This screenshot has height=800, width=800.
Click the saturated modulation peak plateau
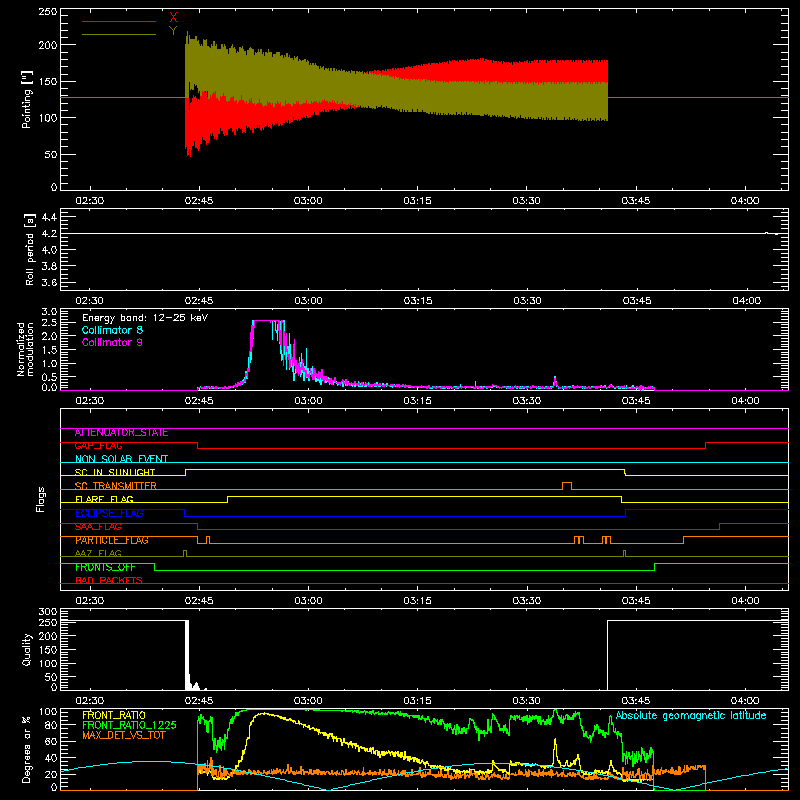point(267,320)
